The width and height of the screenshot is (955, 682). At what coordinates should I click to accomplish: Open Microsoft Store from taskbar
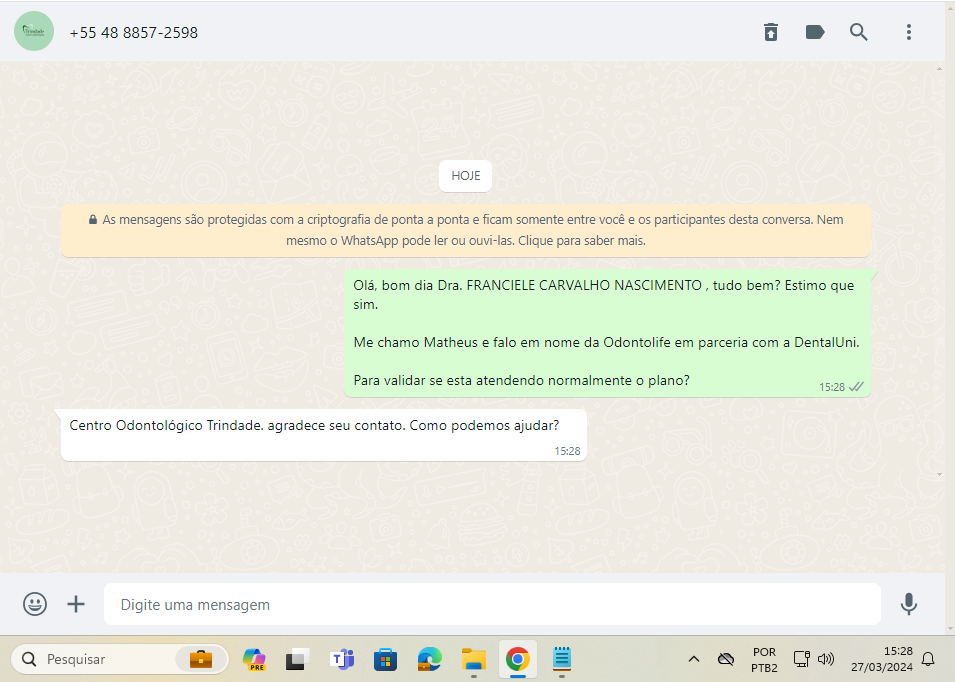(x=386, y=659)
